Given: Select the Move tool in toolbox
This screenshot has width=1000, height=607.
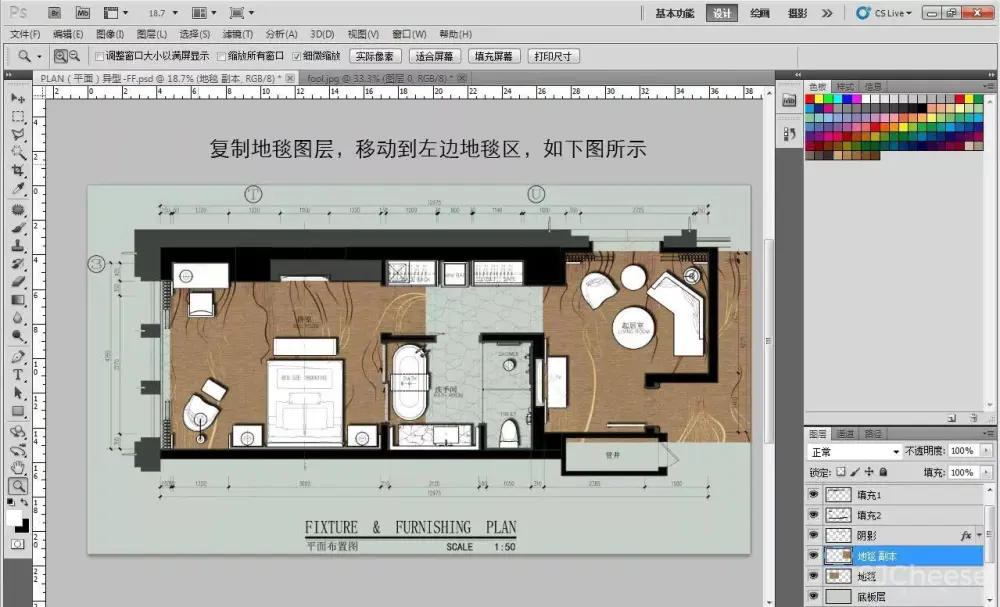Looking at the screenshot, I should pos(18,98).
